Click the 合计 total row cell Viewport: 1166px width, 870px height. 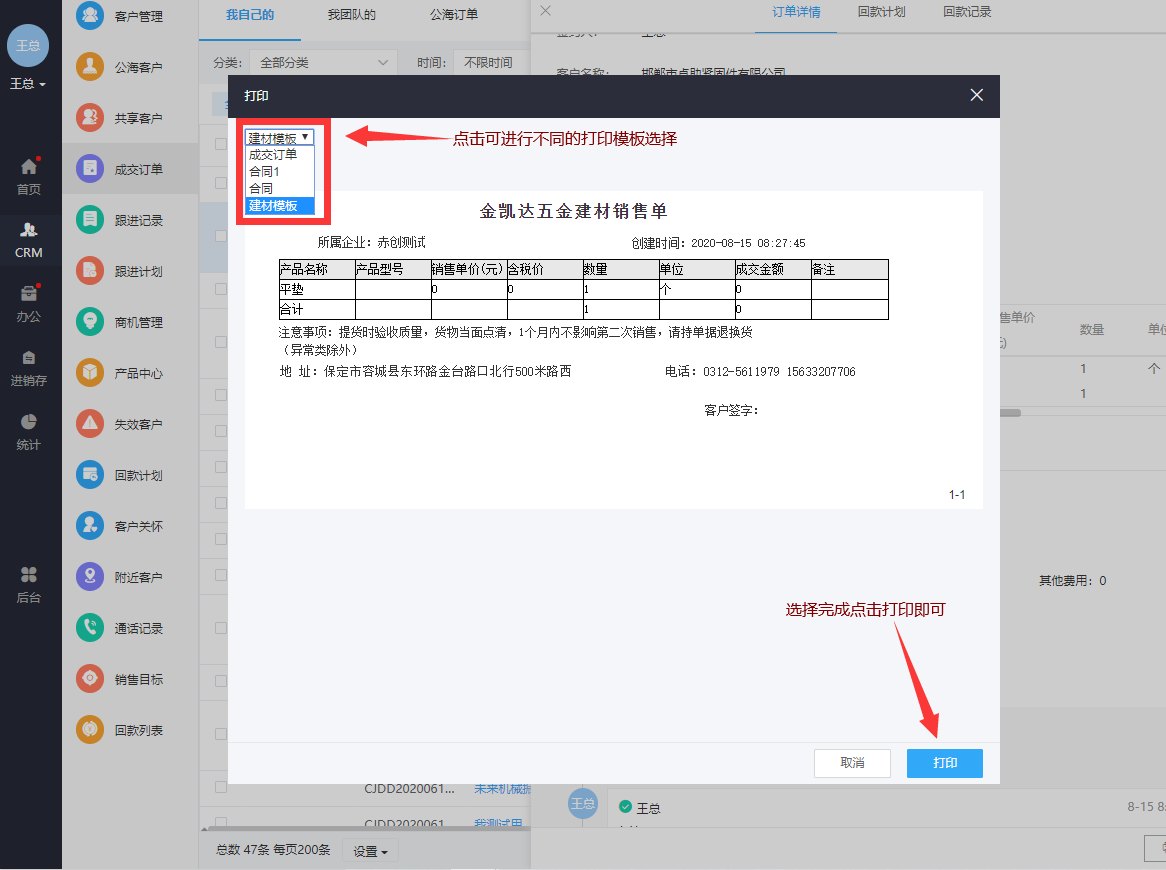coord(318,309)
